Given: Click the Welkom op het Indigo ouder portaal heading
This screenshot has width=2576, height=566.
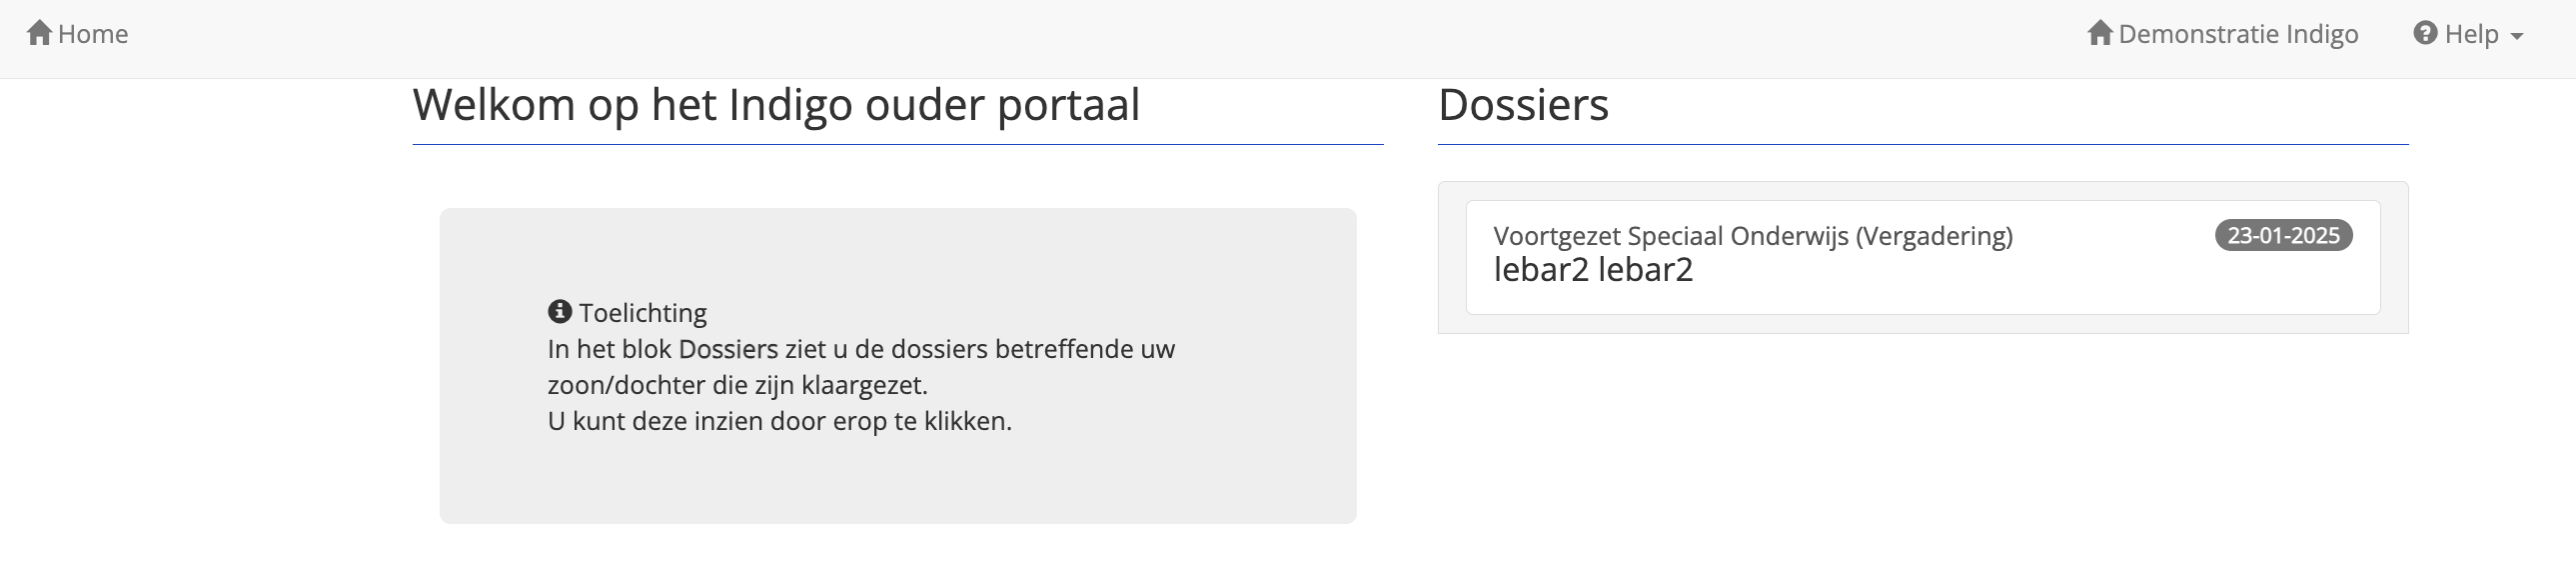Looking at the screenshot, I should tap(776, 105).
